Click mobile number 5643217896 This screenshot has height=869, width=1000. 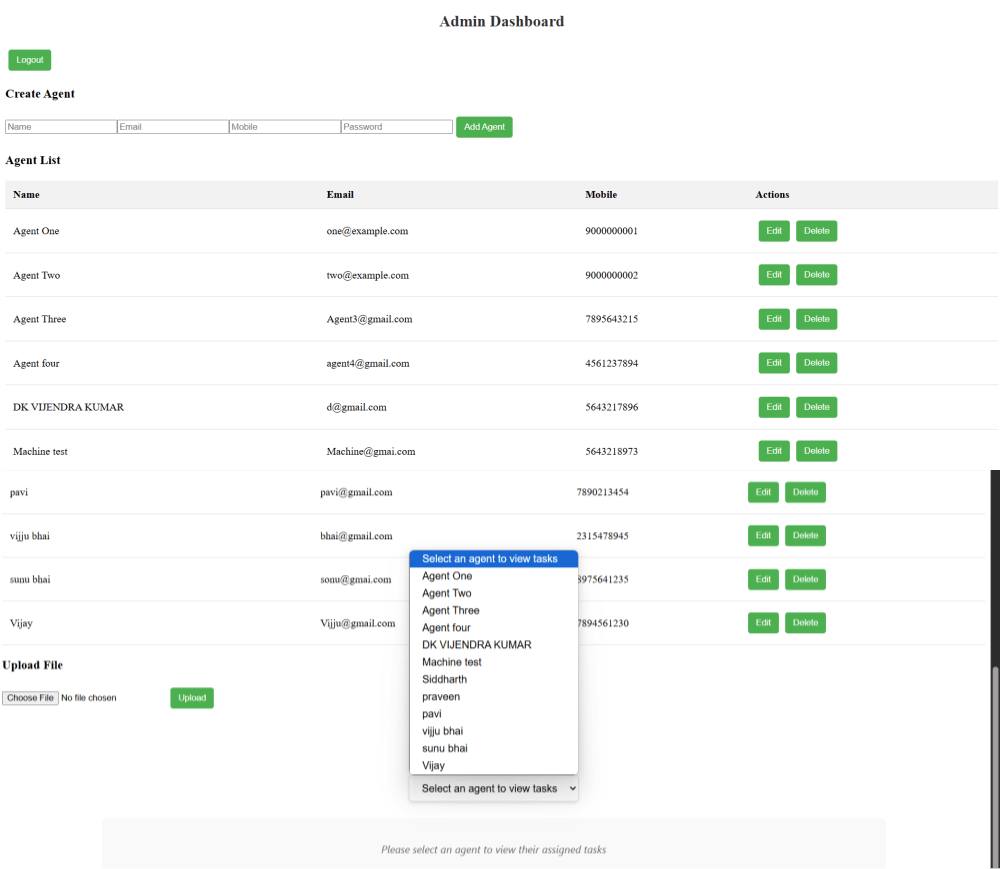[612, 407]
